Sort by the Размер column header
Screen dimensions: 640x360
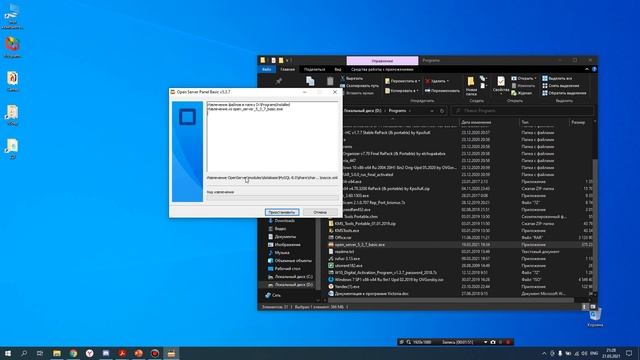(x=578, y=122)
